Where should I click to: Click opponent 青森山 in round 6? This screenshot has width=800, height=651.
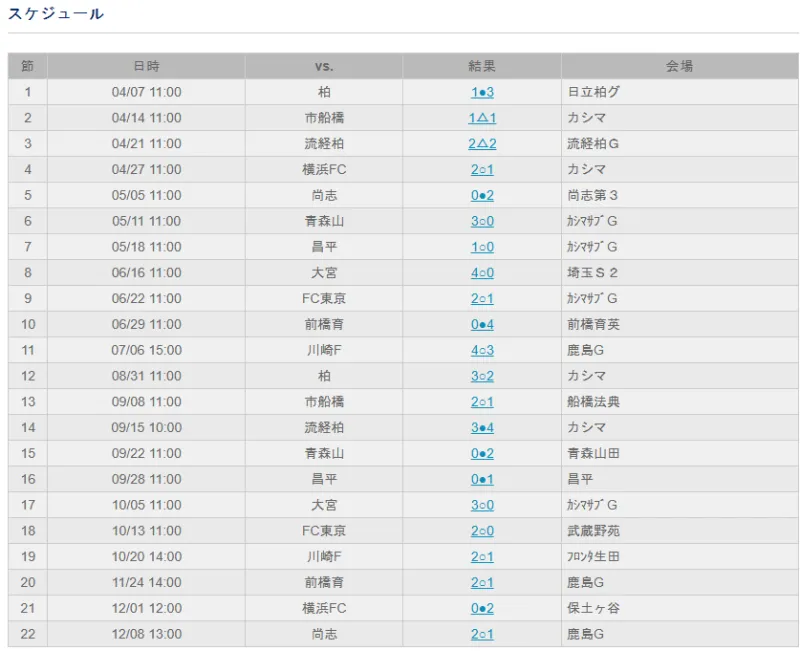point(324,221)
